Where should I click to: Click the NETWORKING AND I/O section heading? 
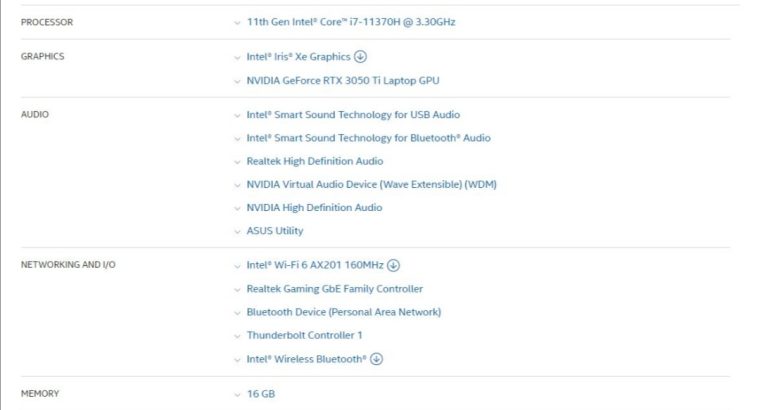60,265
